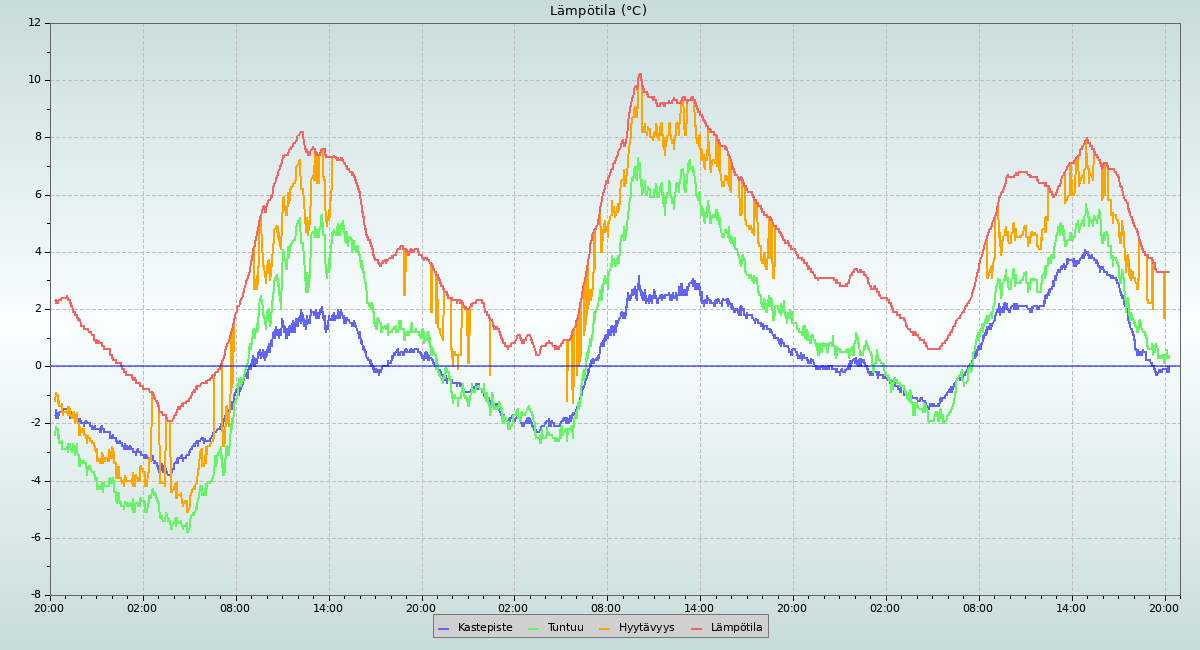1200x650 pixels.
Task: Click the orange Hyytävyys legend line marker
Action: (605, 628)
